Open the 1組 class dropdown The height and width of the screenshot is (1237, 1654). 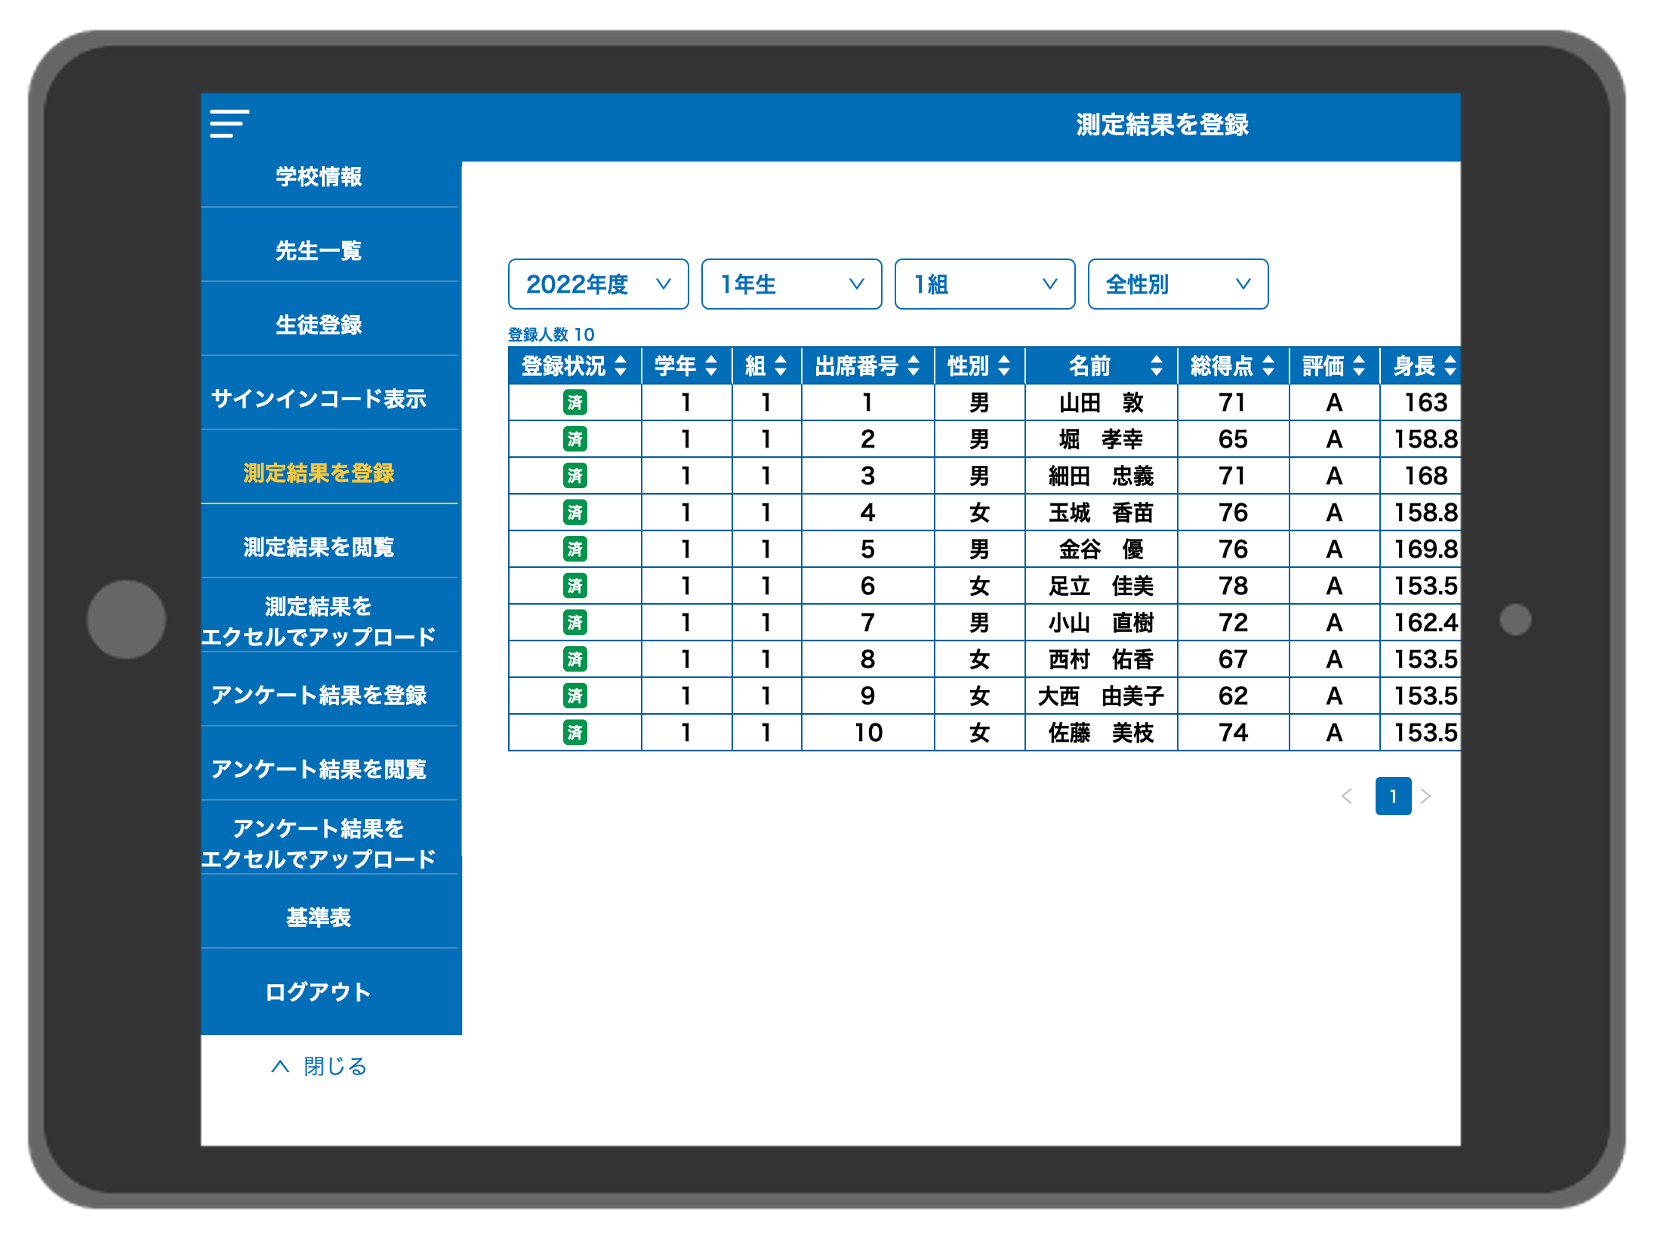click(985, 284)
